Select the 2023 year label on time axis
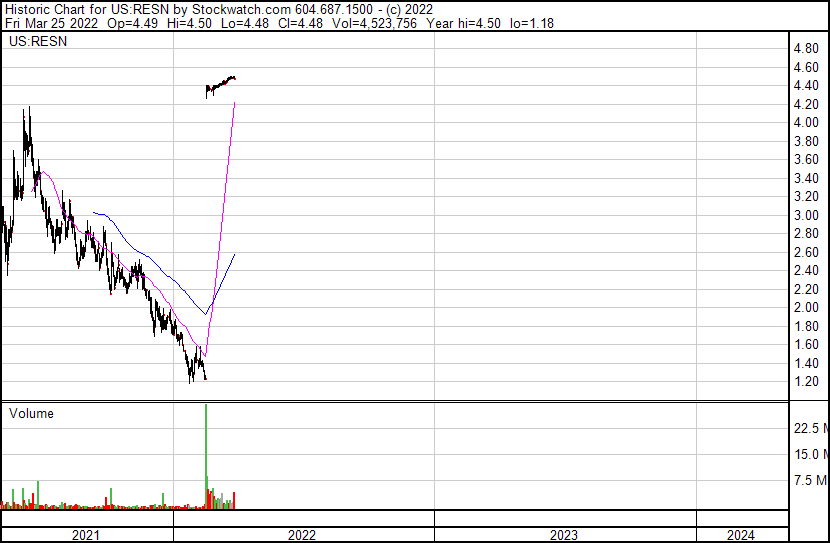 point(563,535)
